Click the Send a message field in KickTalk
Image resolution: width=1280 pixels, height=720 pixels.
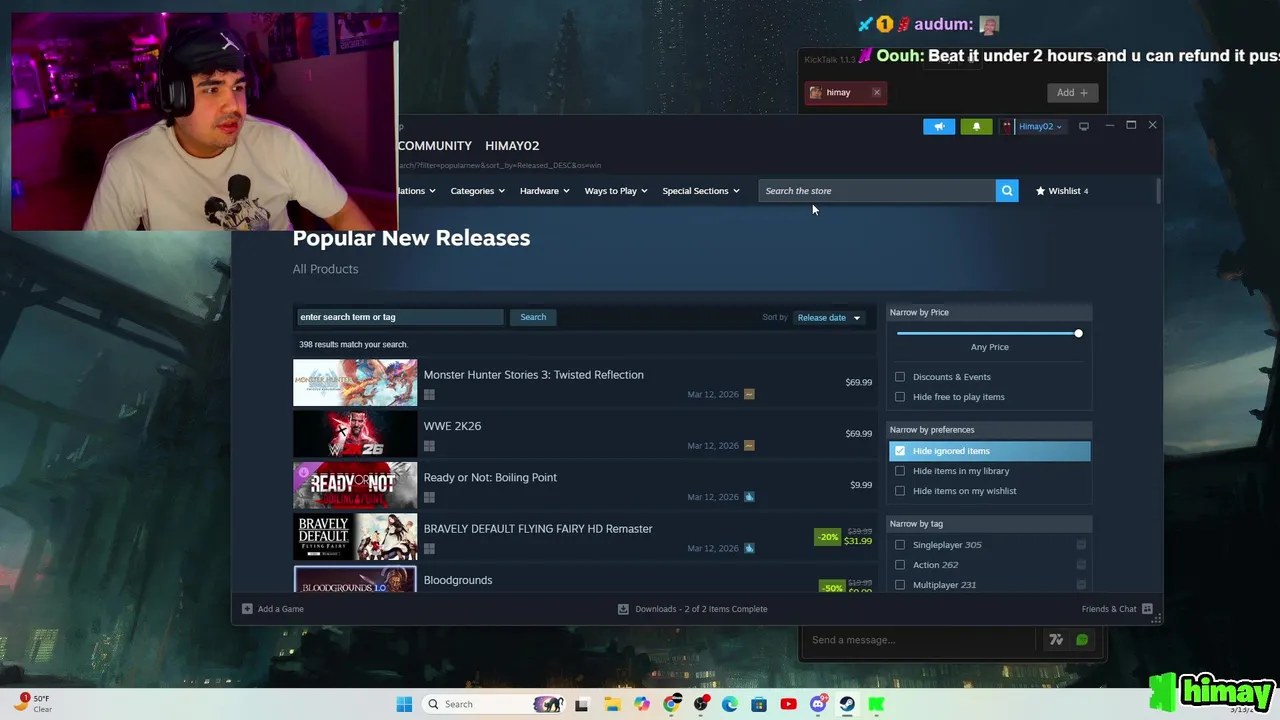(920, 640)
